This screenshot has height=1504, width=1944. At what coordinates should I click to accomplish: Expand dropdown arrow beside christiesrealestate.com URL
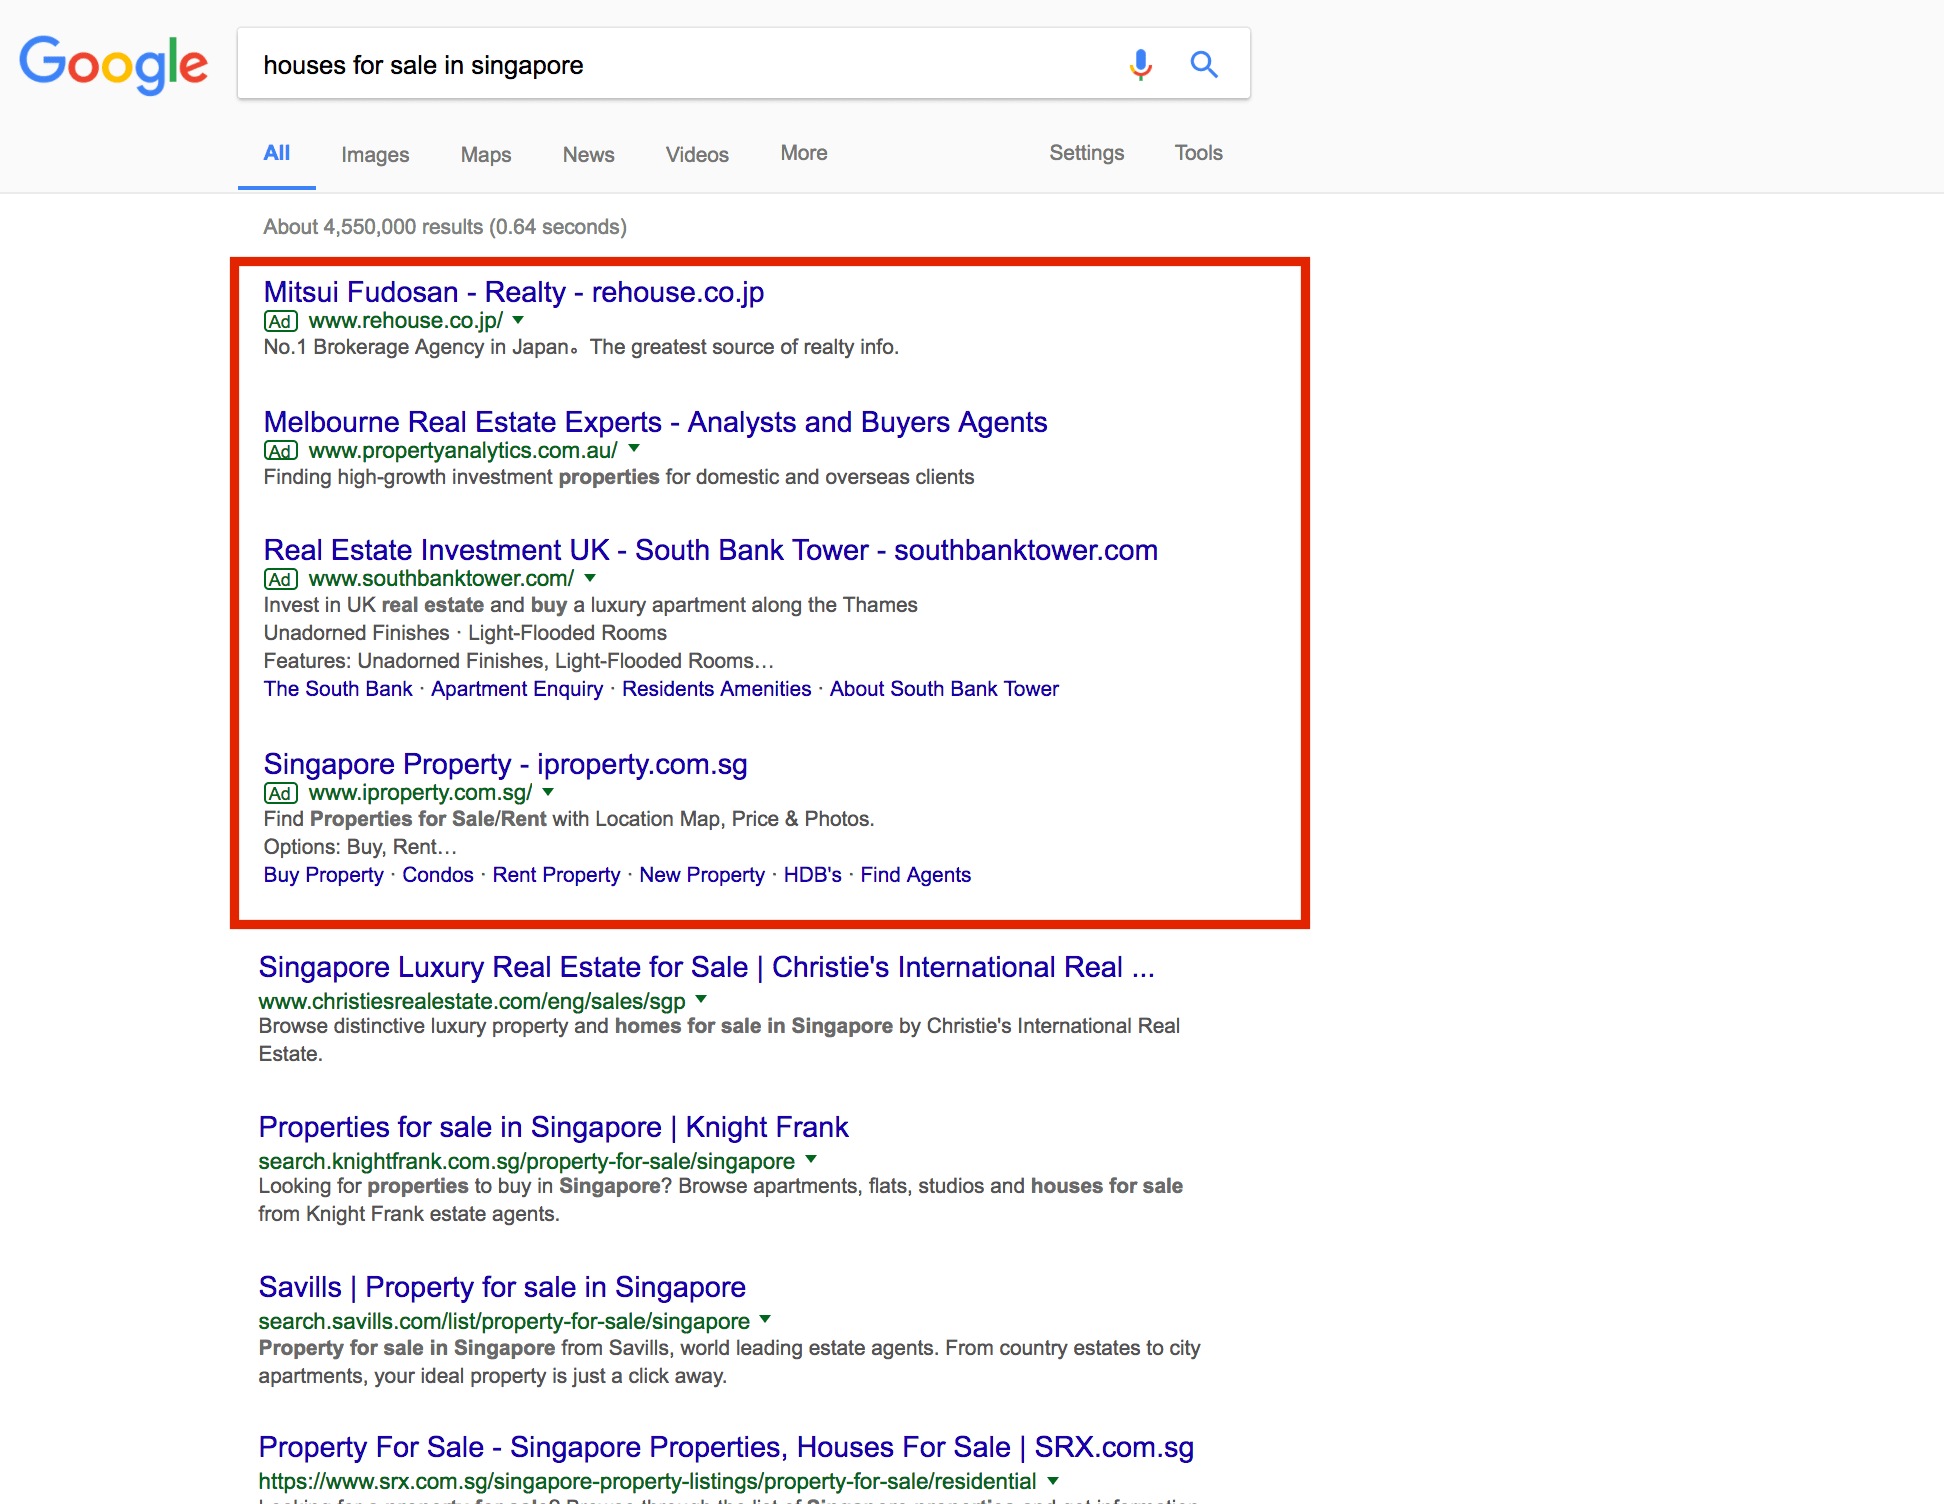pos(701,999)
